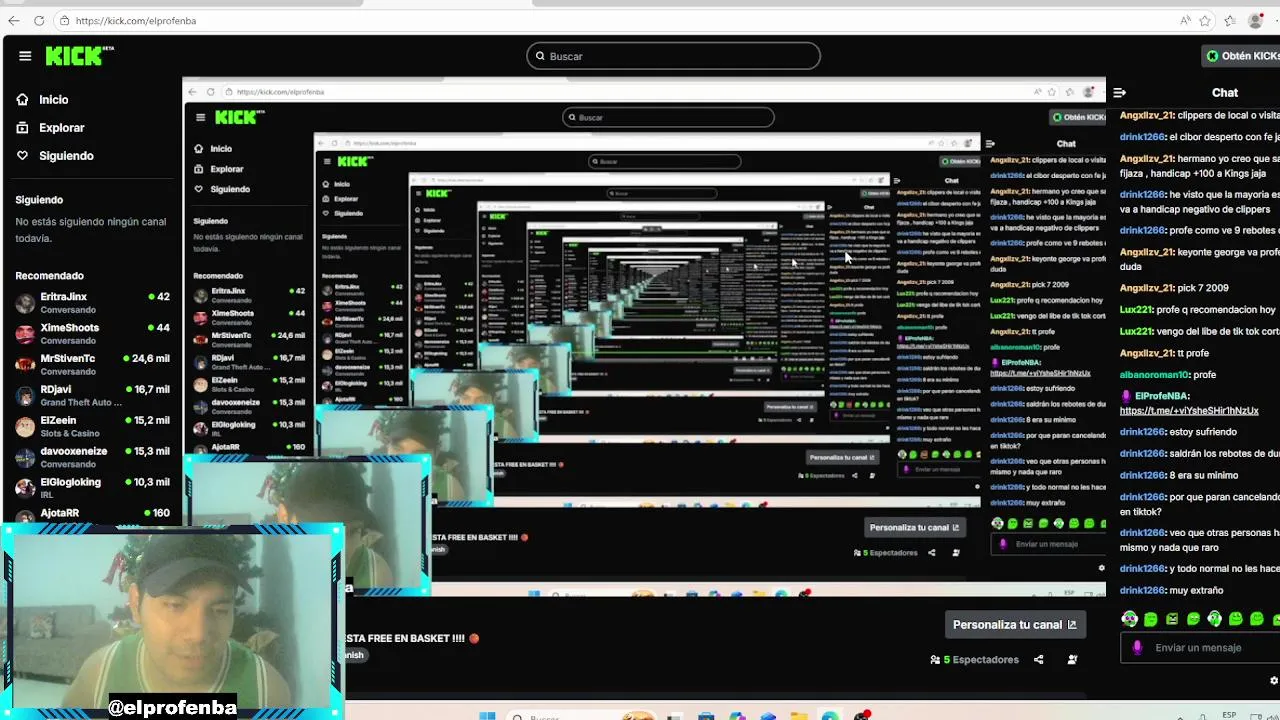Viewport: 1280px width, 720px height.
Task: Click the KICK logo in header
Action: click(80, 56)
